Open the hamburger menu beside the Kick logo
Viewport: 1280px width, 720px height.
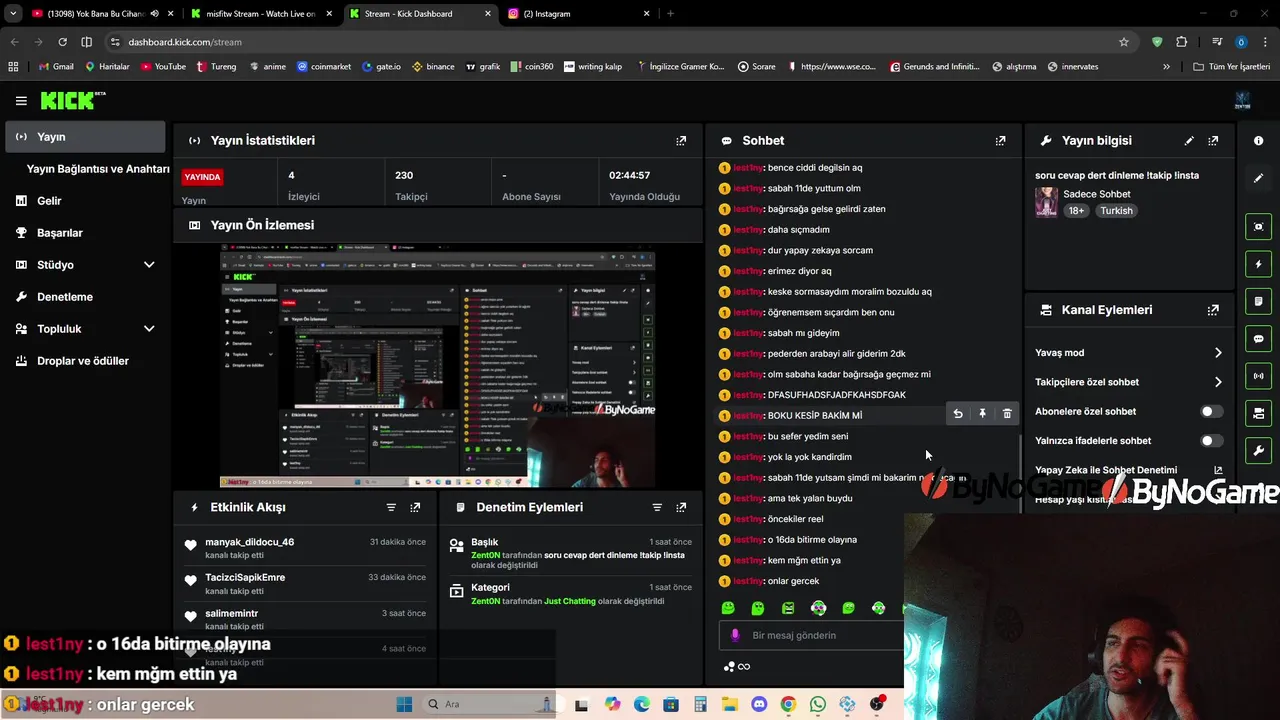click(21, 101)
